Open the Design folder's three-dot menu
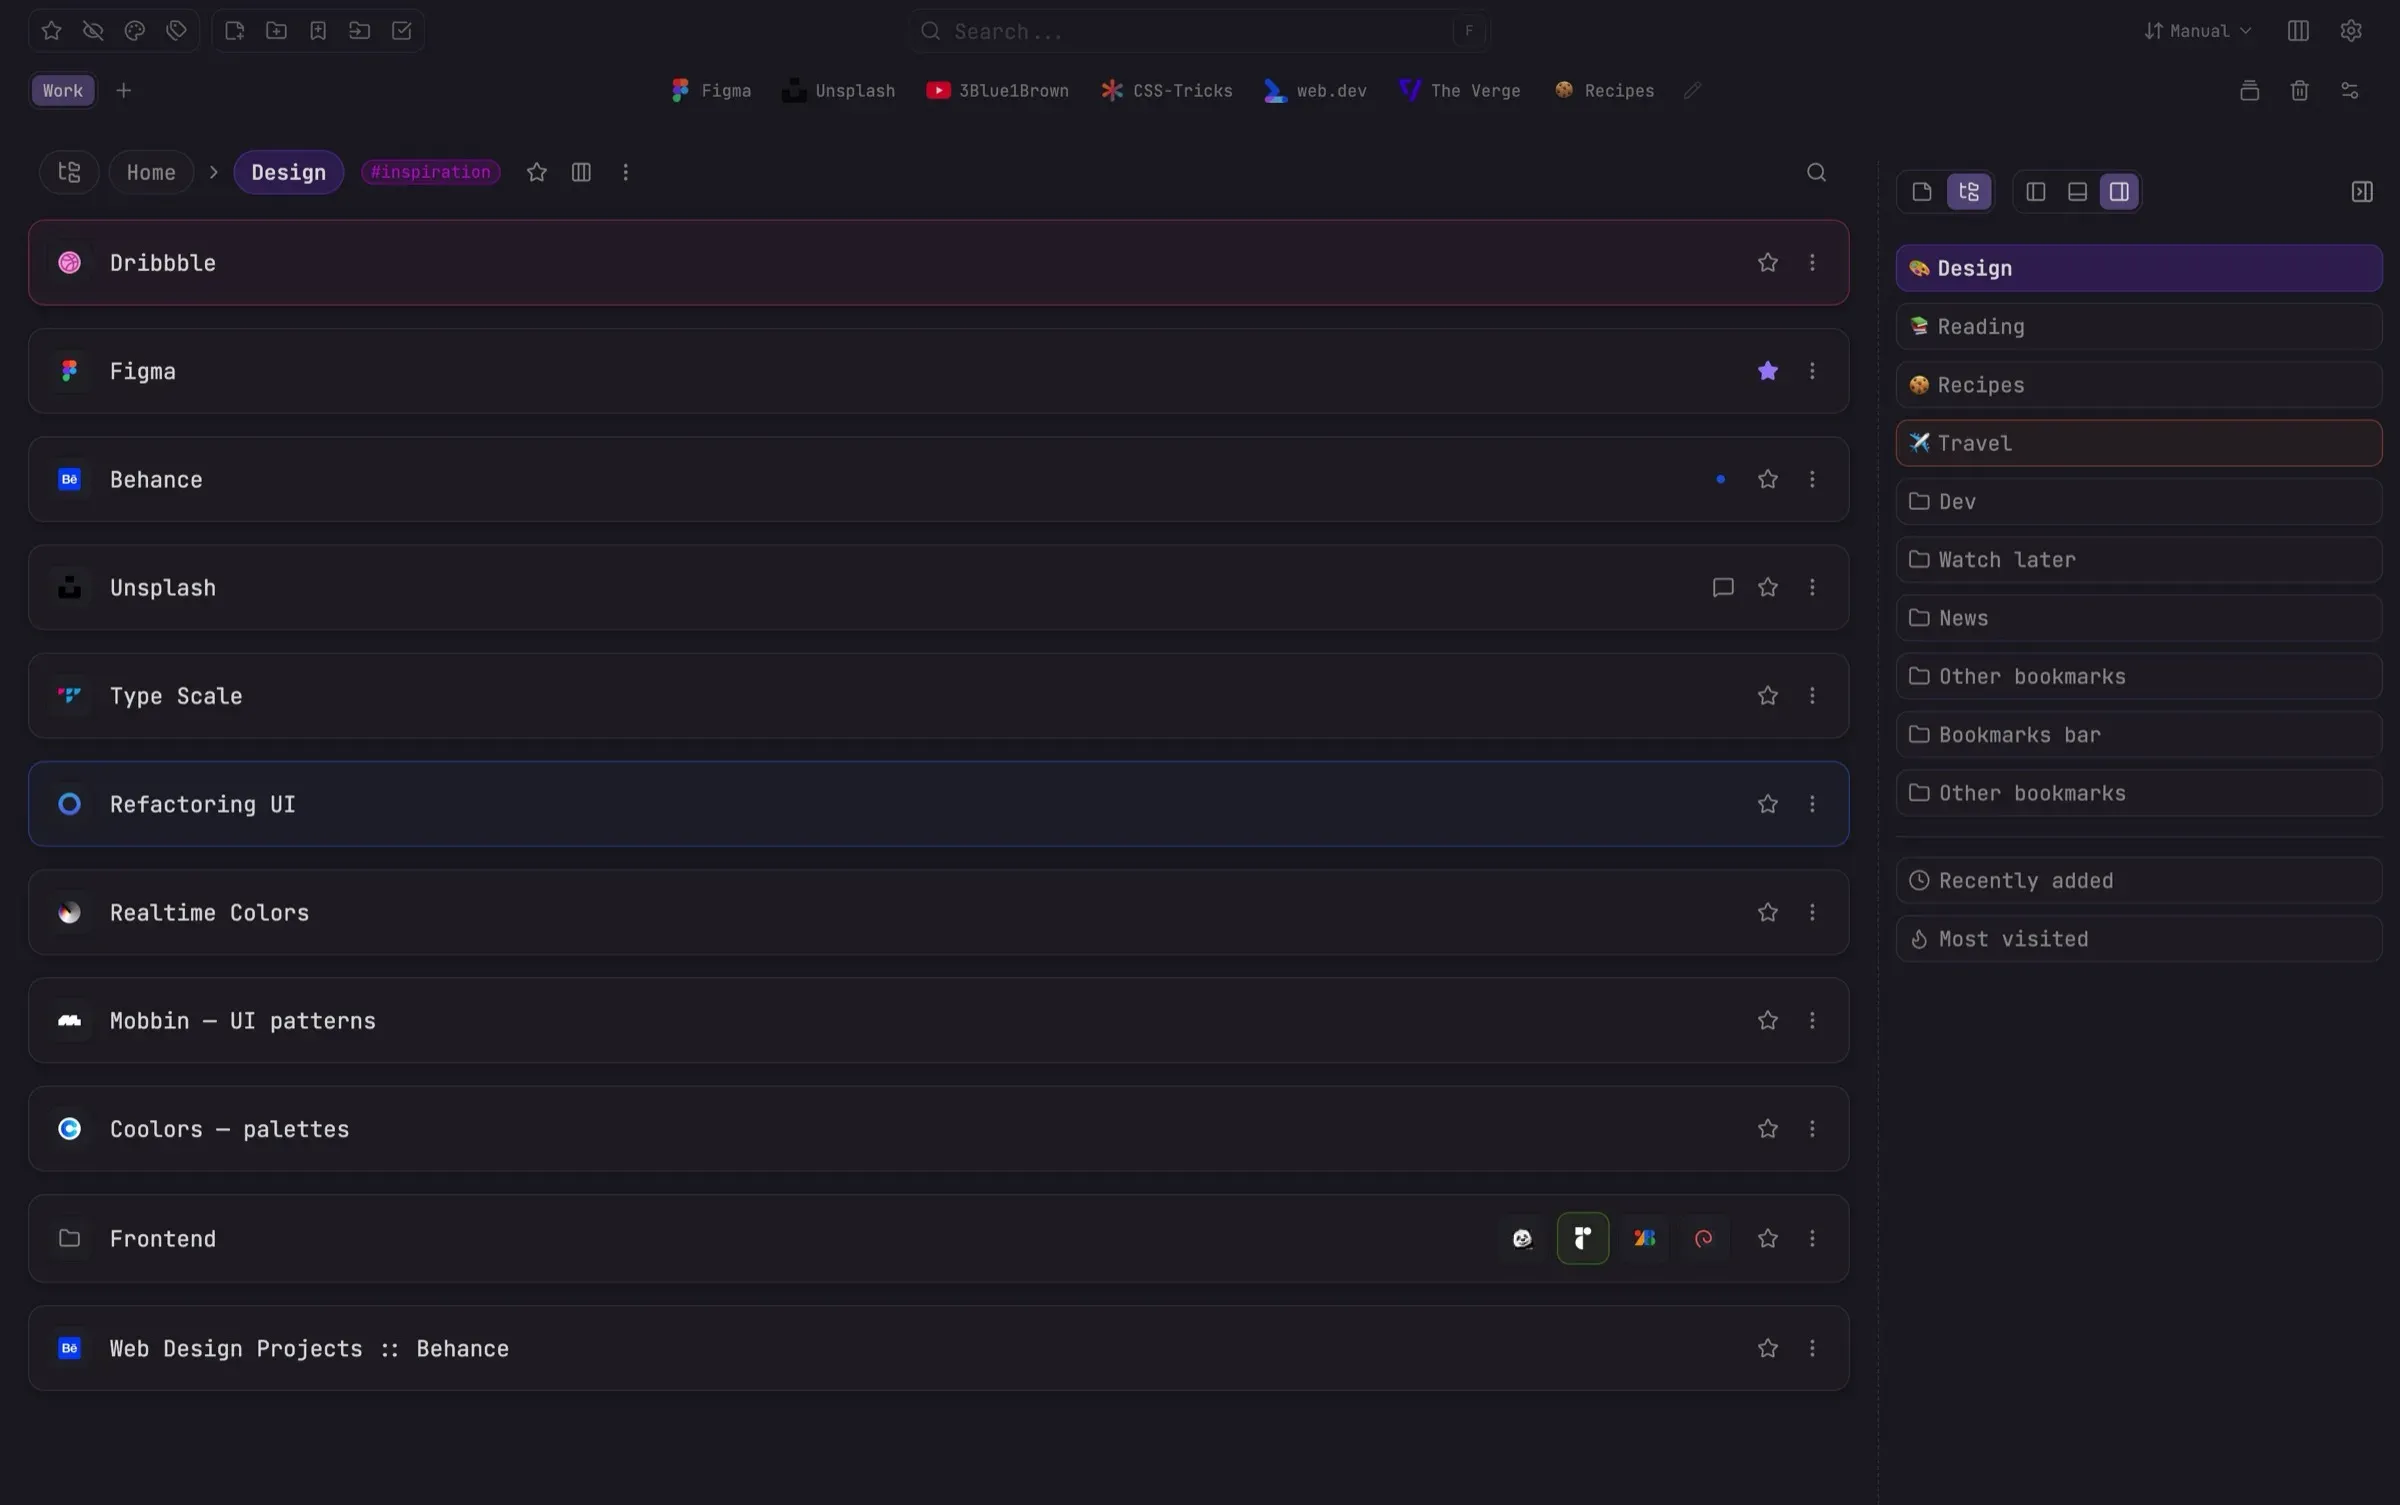The image size is (2400, 1505). (x=626, y=172)
